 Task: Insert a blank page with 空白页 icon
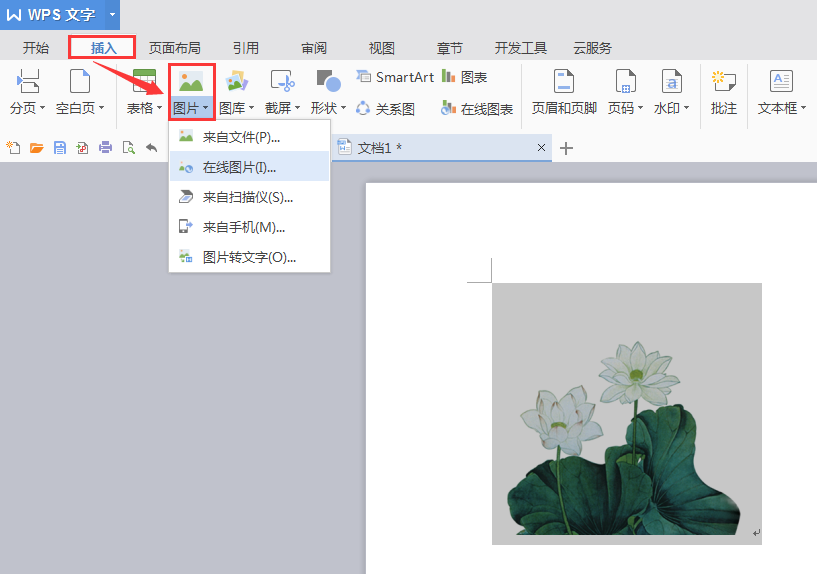point(80,81)
